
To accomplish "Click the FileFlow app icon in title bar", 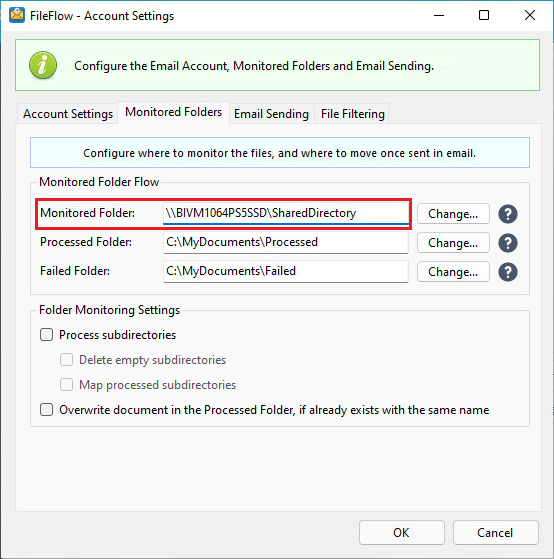I will coord(17,15).
